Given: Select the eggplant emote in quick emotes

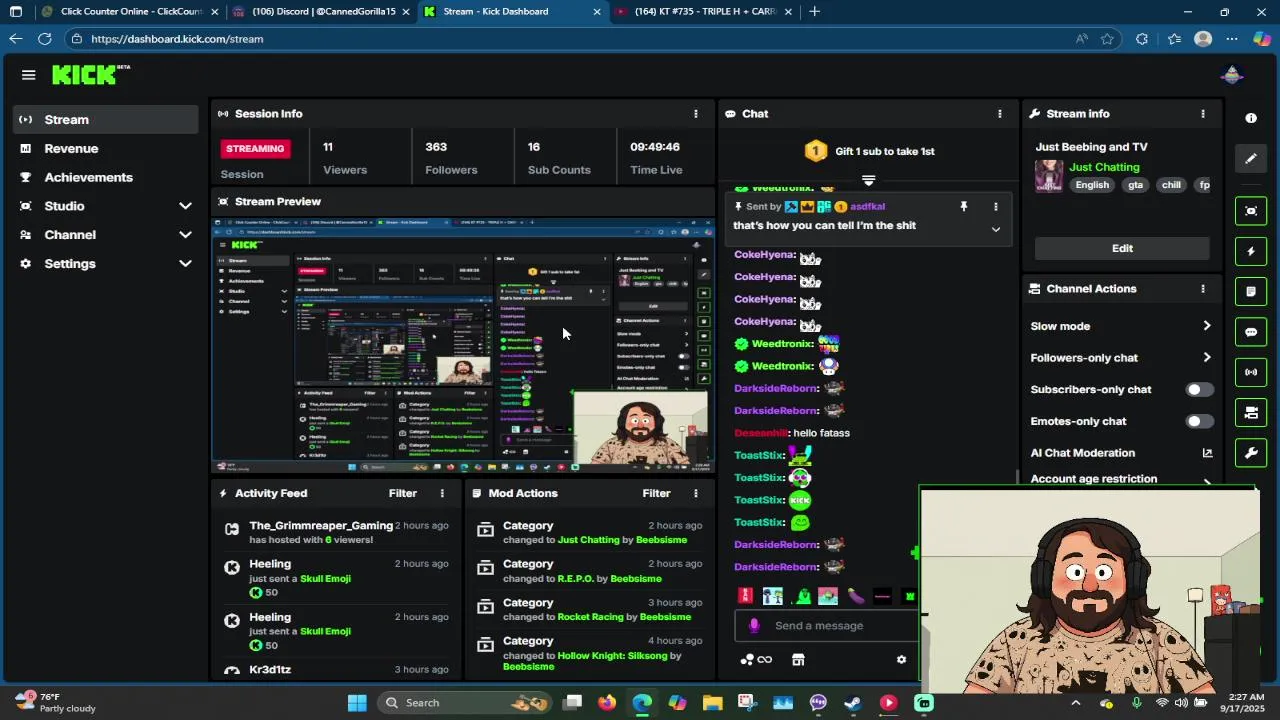Looking at the screenshot, I should [x=855, y=596].
